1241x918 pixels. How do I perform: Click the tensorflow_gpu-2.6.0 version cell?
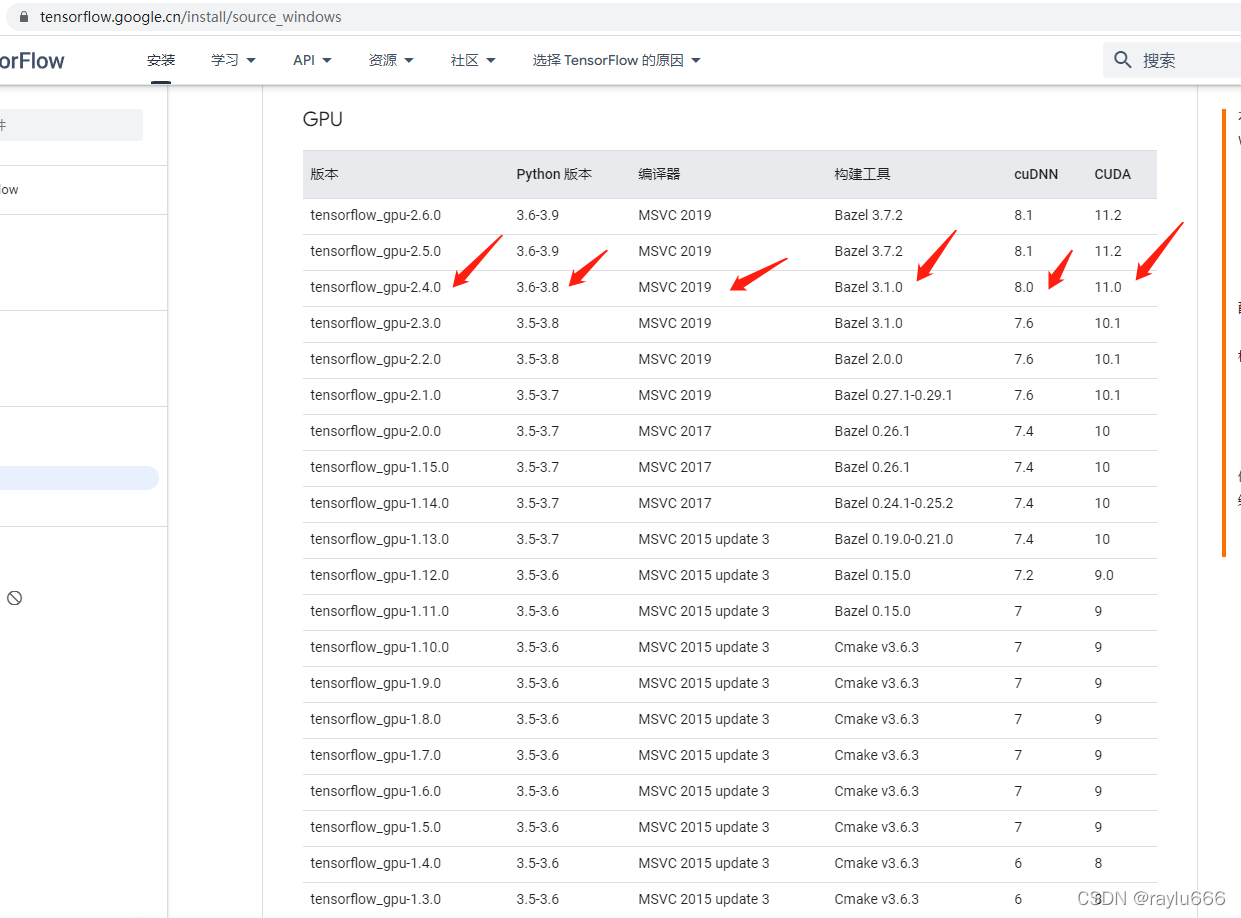pos(375,215)
